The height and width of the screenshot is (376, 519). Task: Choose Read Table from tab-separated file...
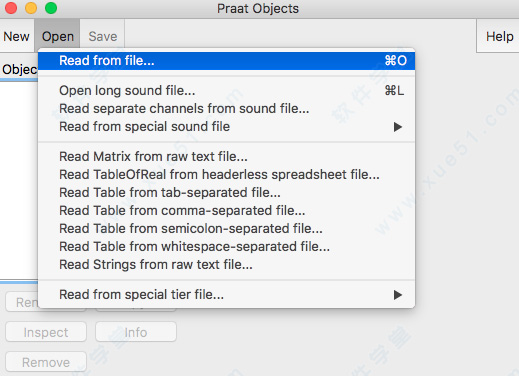point(227,192)
